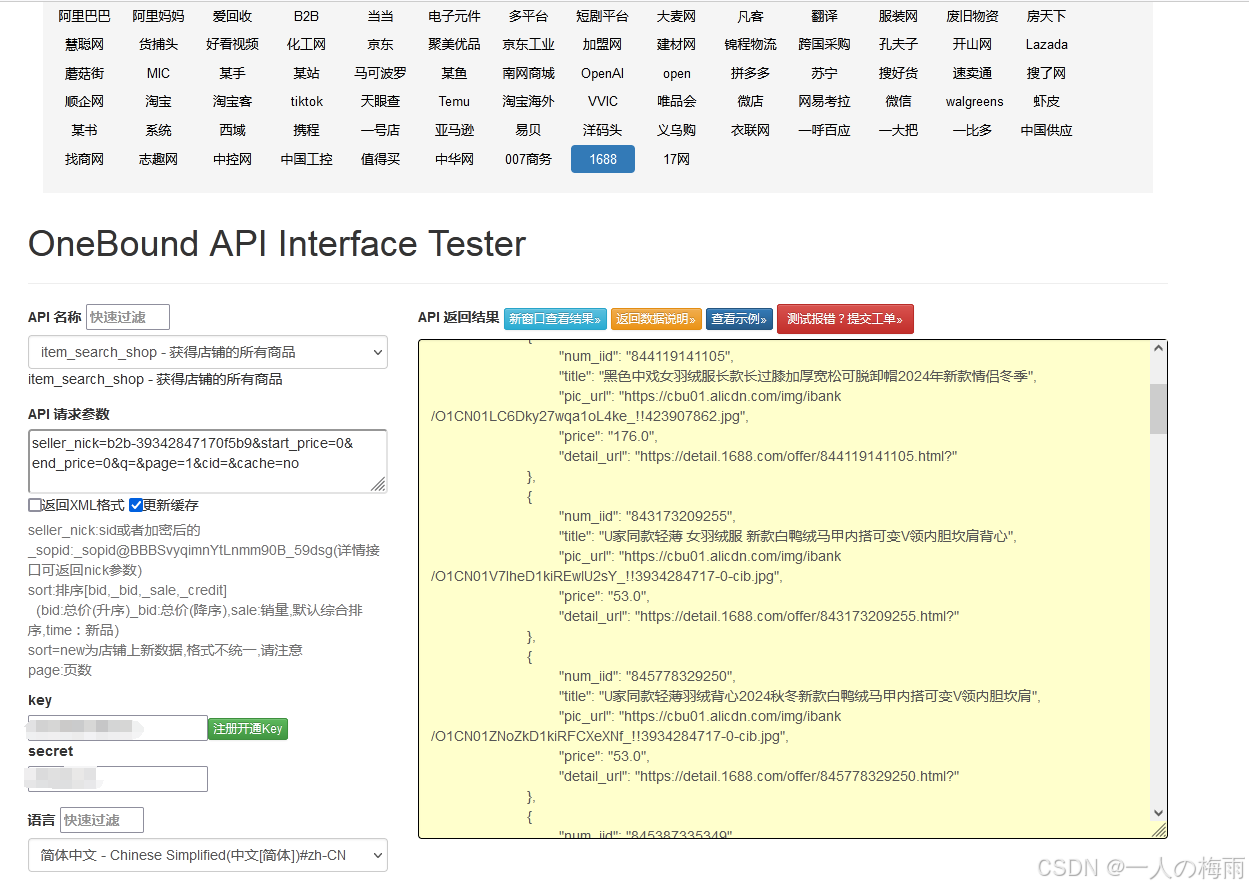Click title text starting 黑色中戏女羽绒服
This screenshot has width=1249, height=887.
pos(817,376)
